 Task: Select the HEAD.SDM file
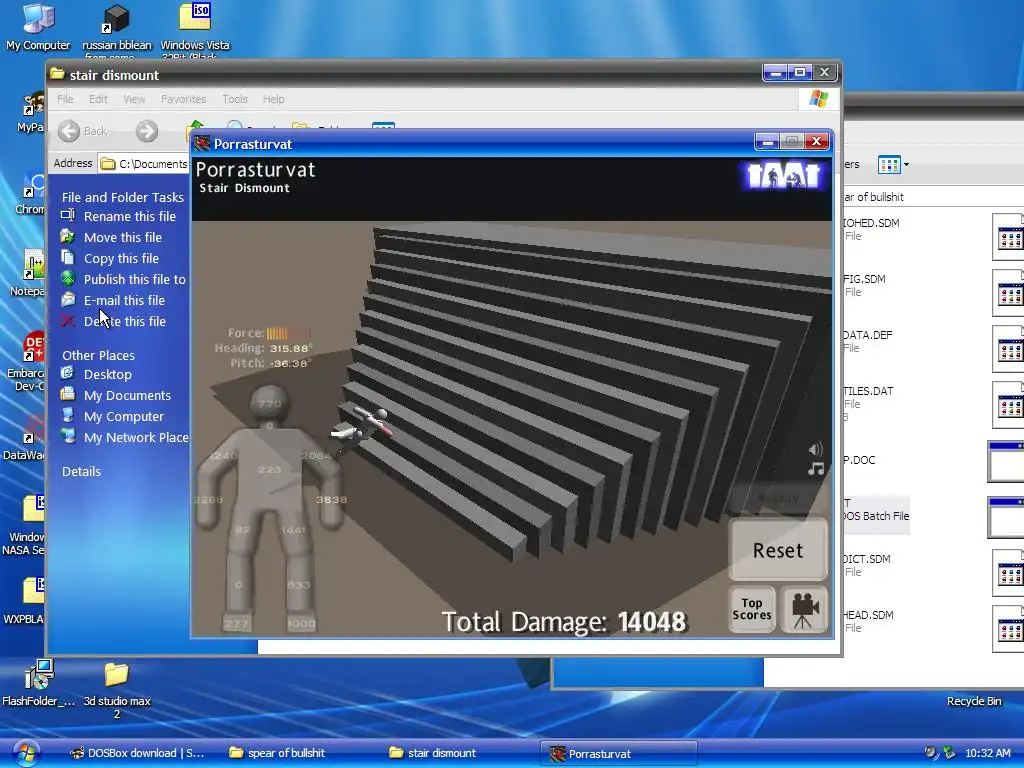click(868, 621)
